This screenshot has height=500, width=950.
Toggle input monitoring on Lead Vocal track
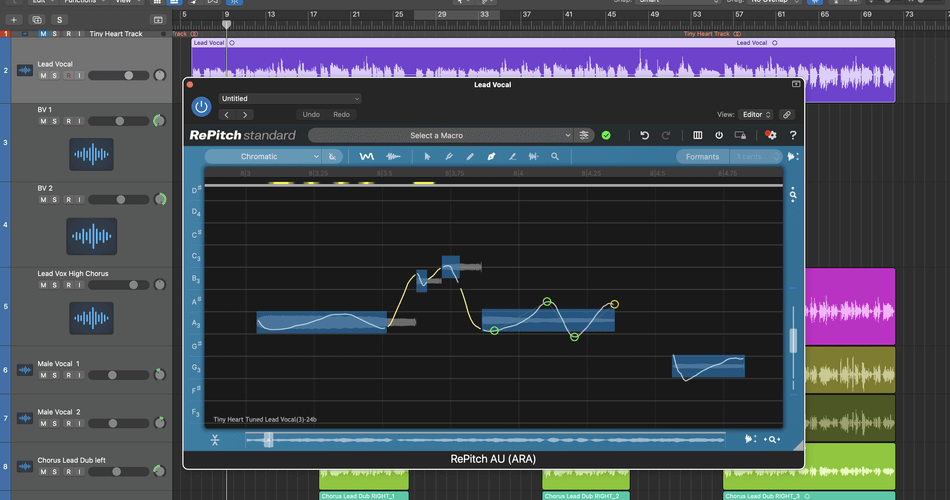point(79,76)
